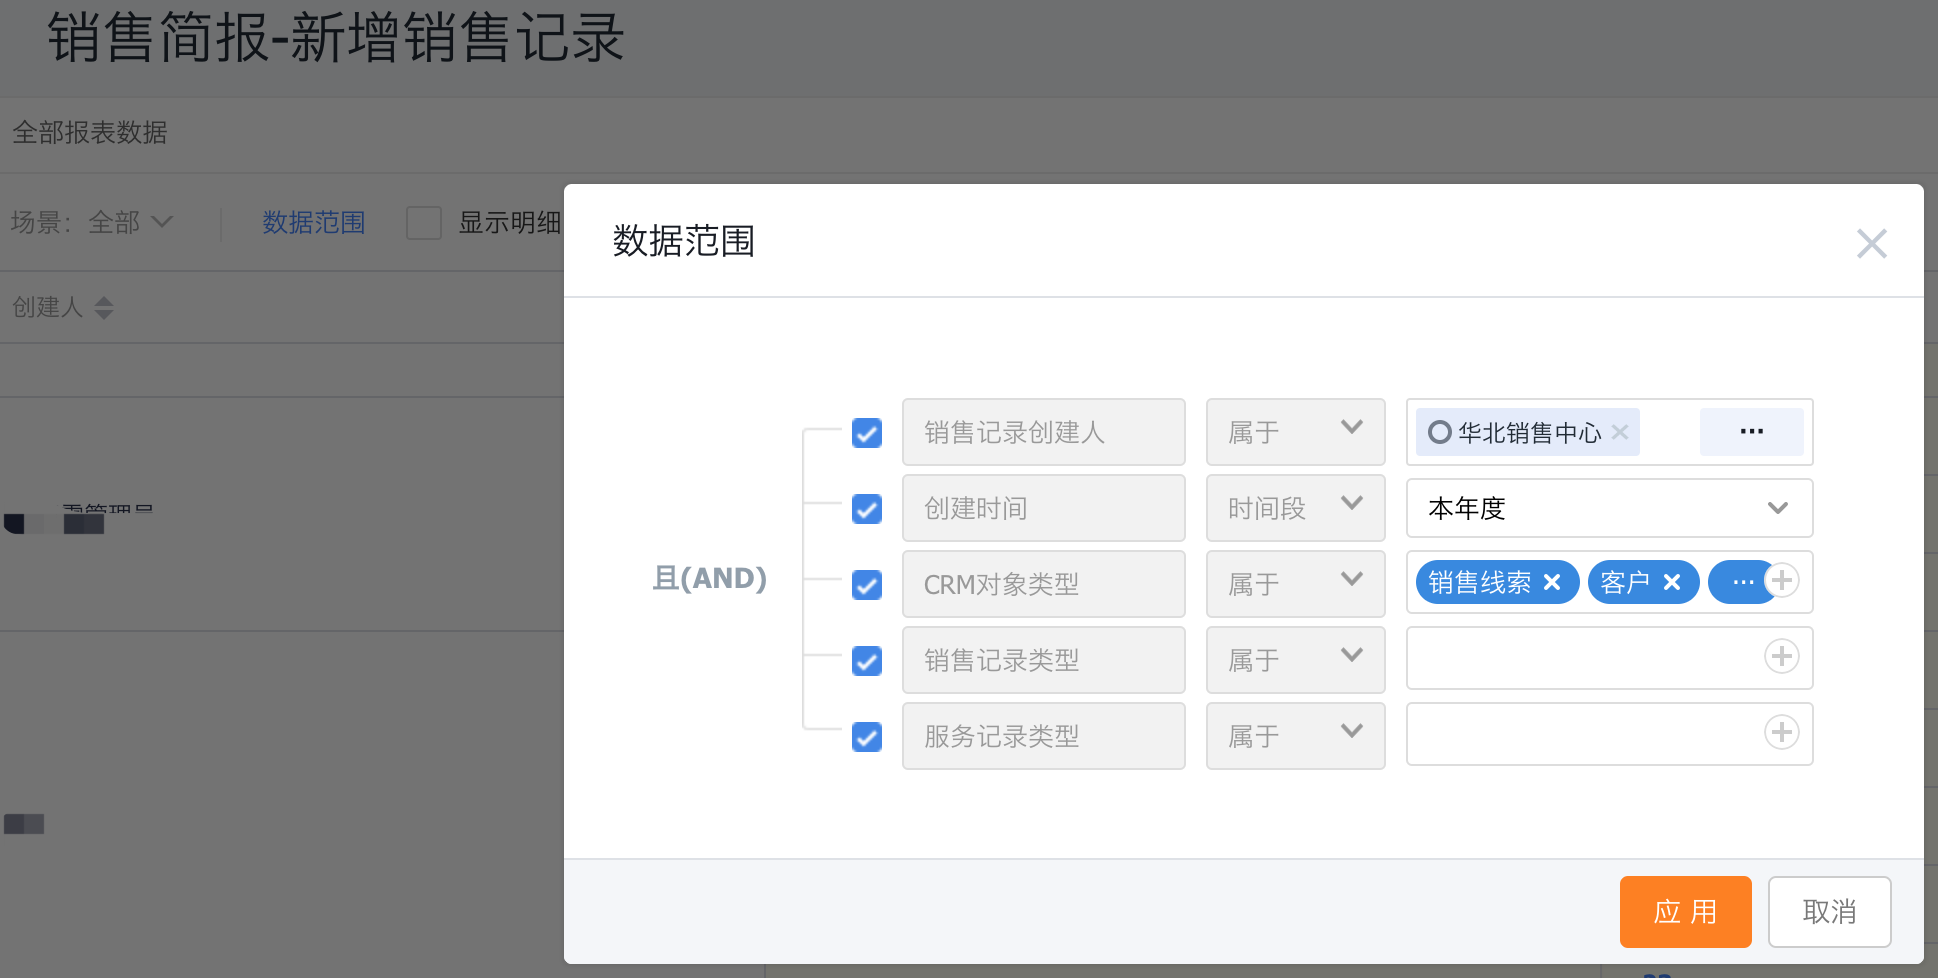Expand the 场景 全部 dropdown
Image resolution: width=1938 pixels, height=978 pixels.
(130, 222)
